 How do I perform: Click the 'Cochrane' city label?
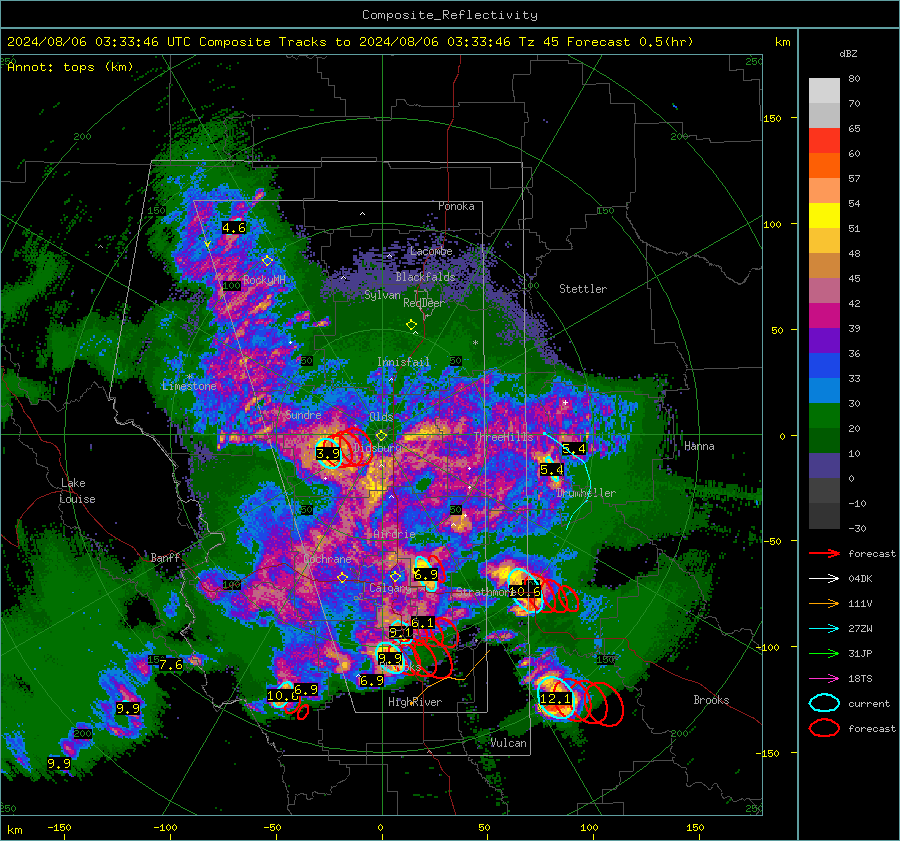pos(327,559)
